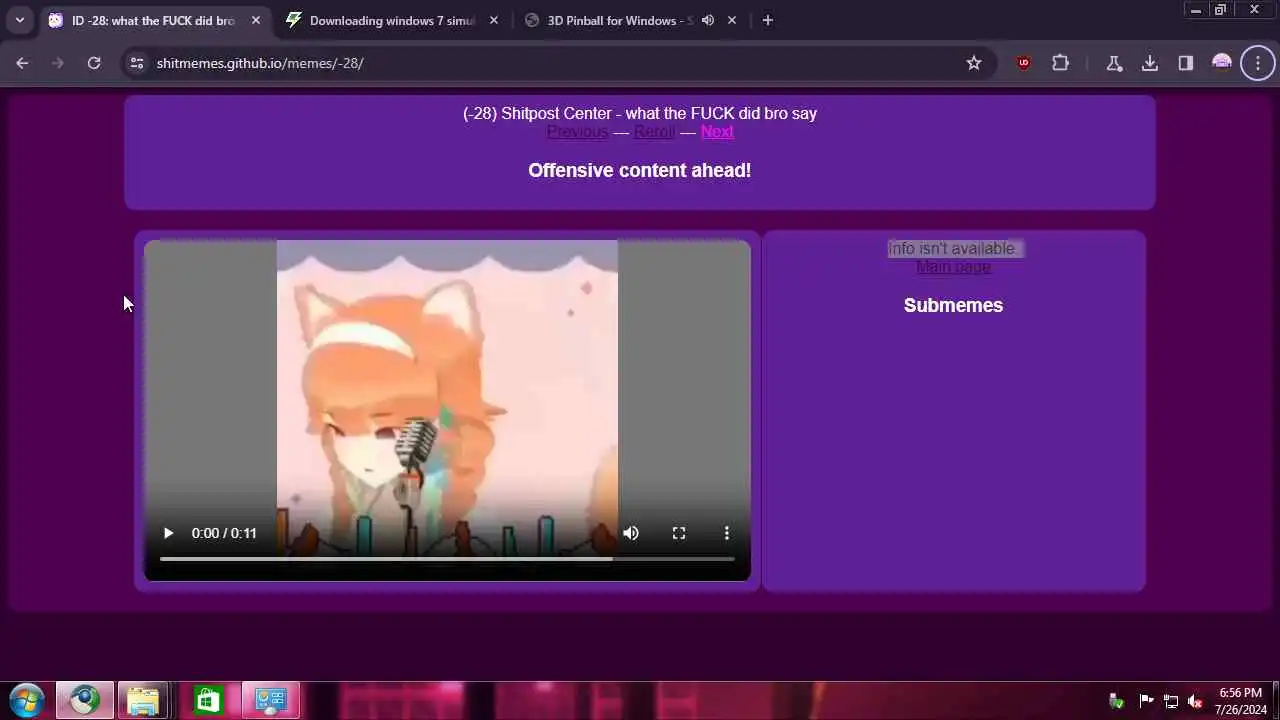Focus the address bar URL
Screen dimensions: 1280x720
(x=260, y=63)
